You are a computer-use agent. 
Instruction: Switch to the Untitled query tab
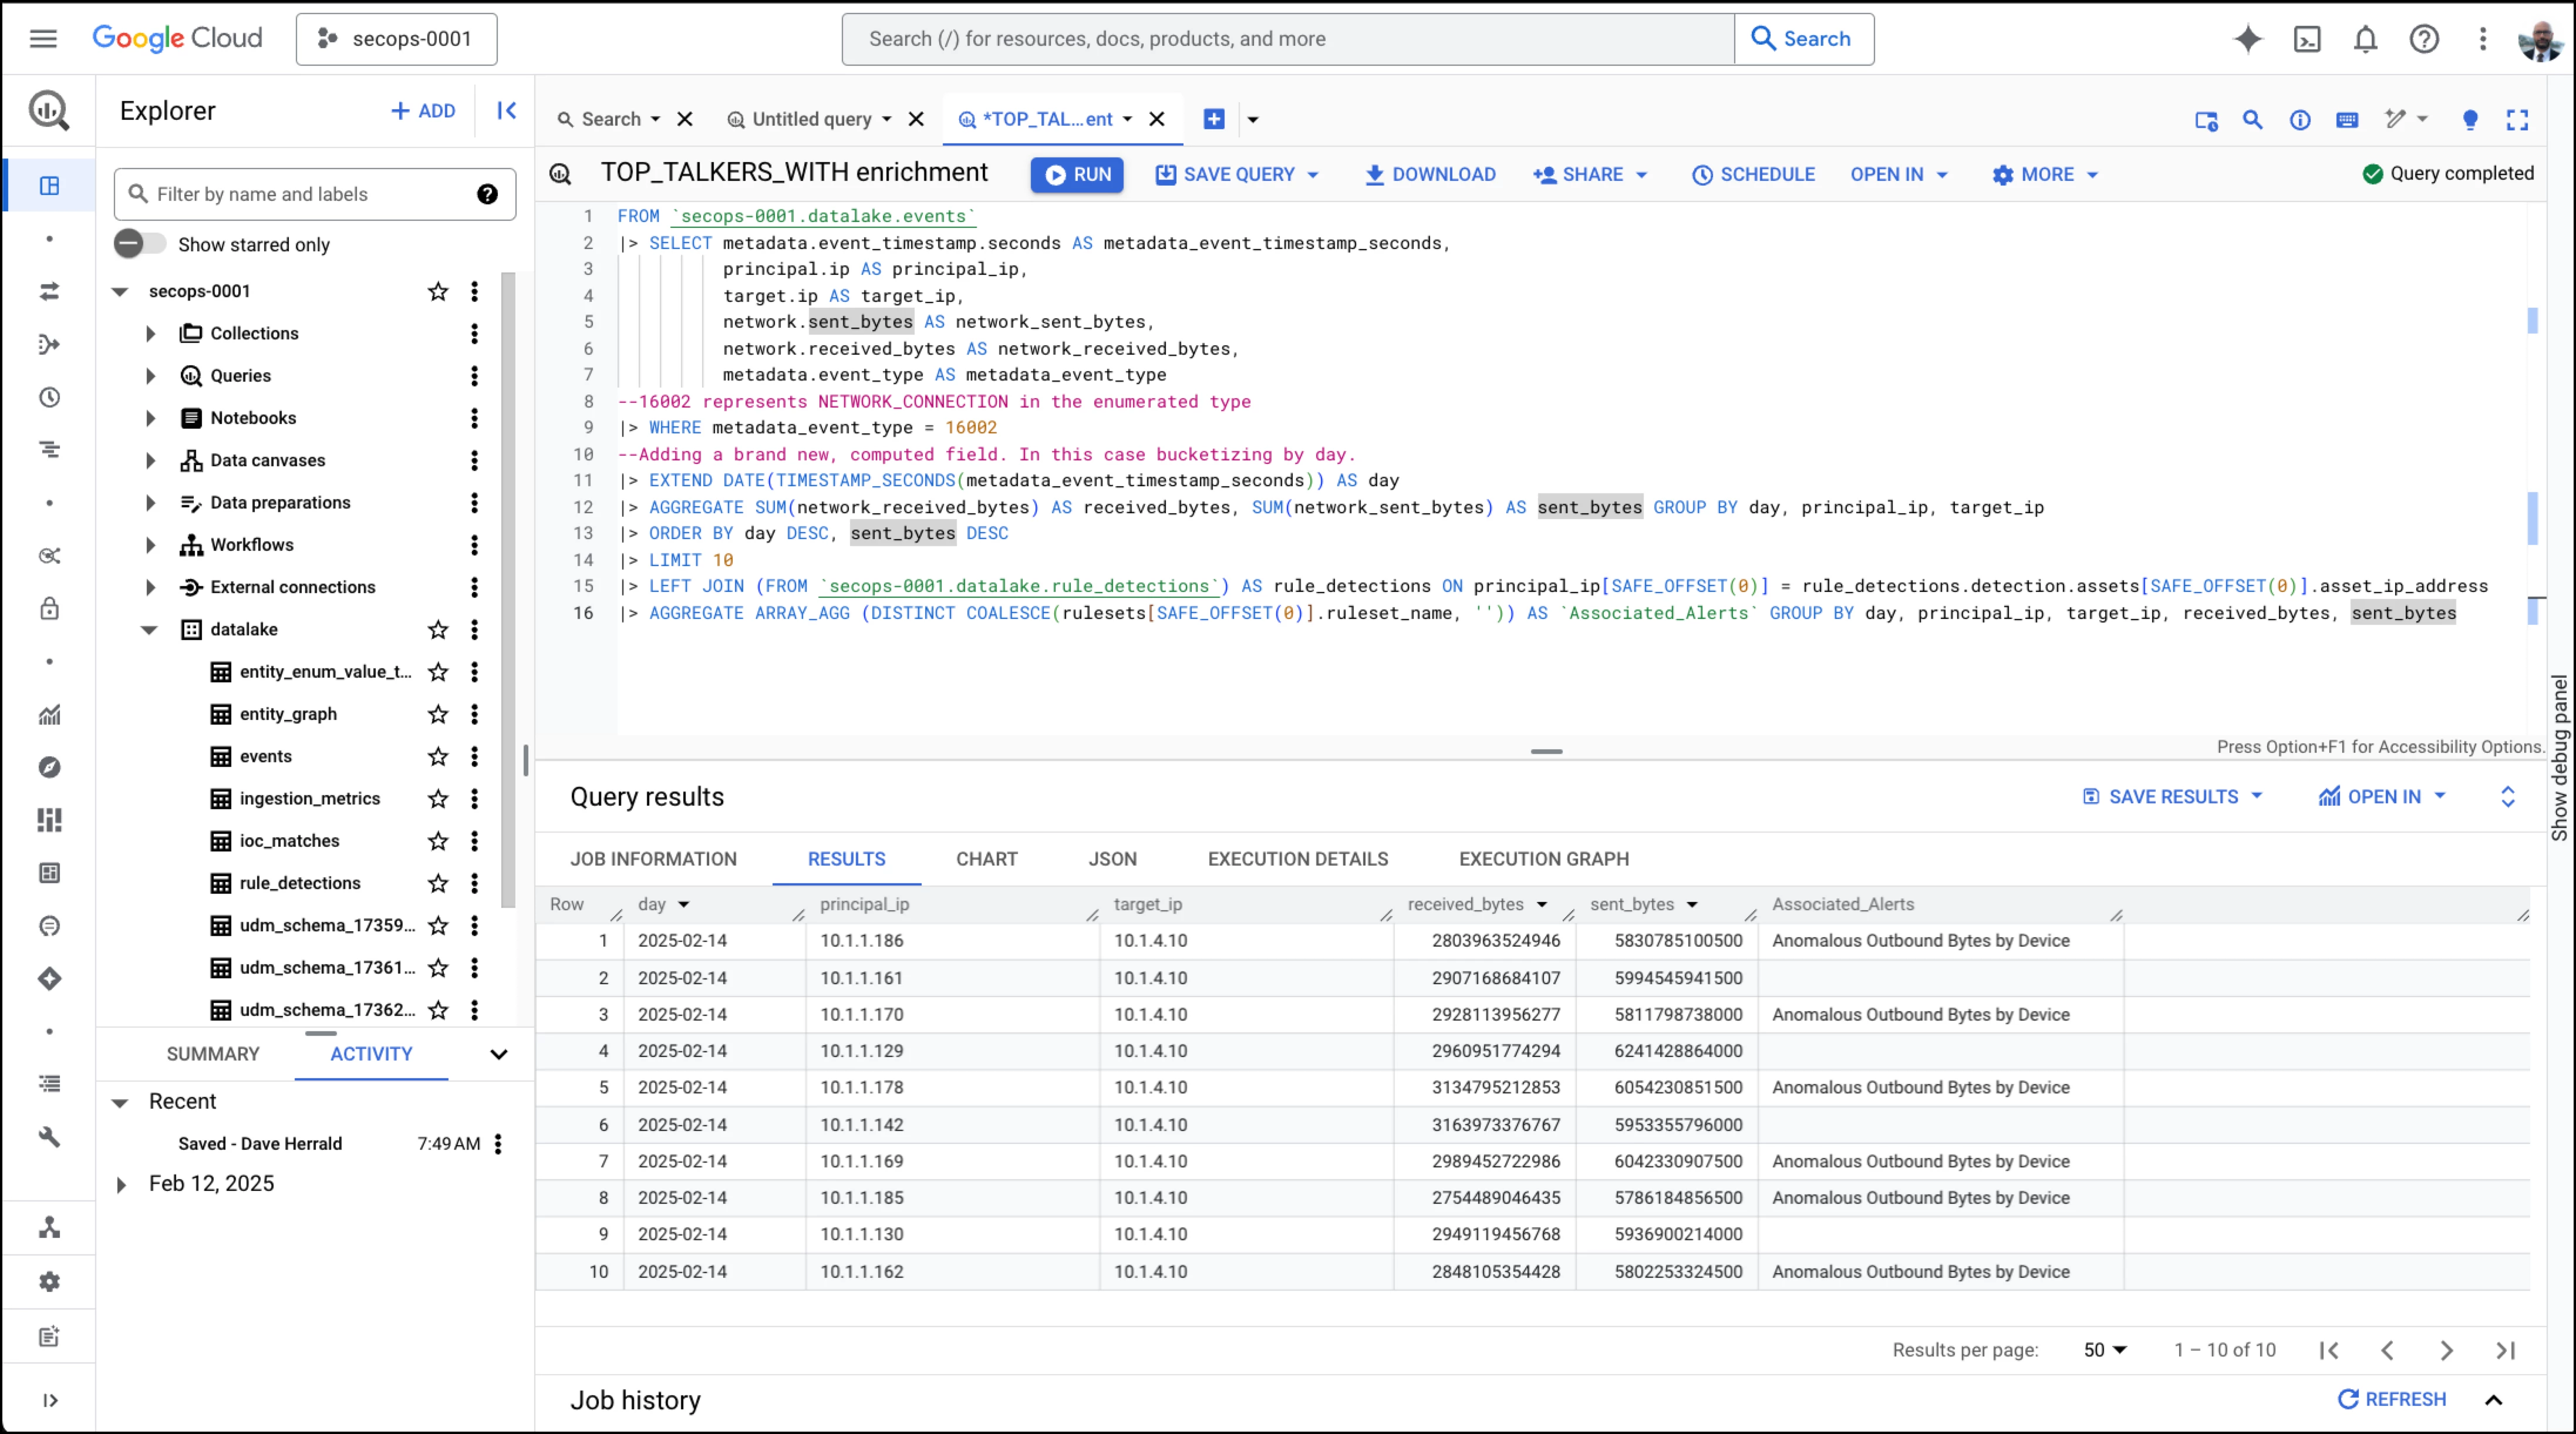[811, 120]
